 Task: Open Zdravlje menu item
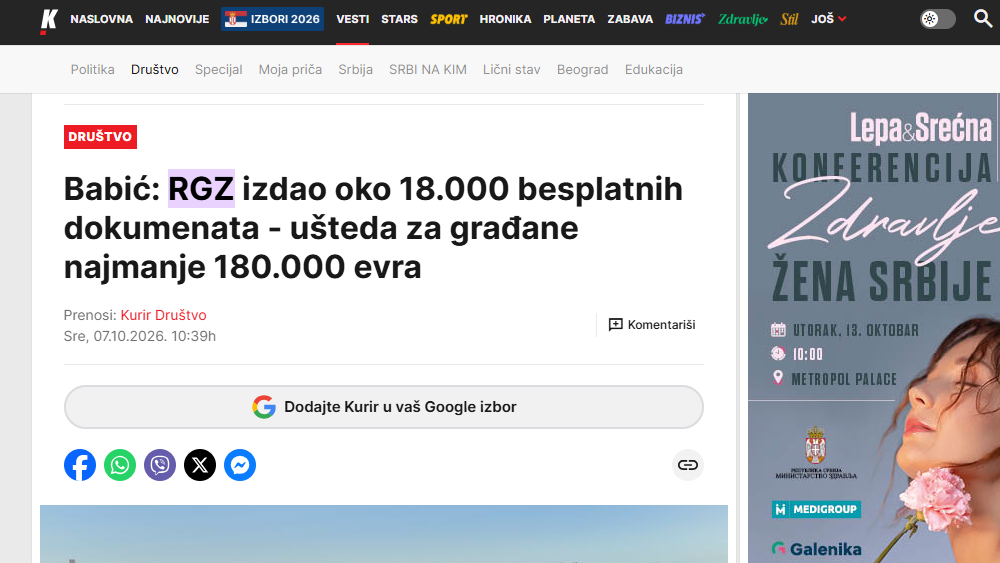coord(743,19)
